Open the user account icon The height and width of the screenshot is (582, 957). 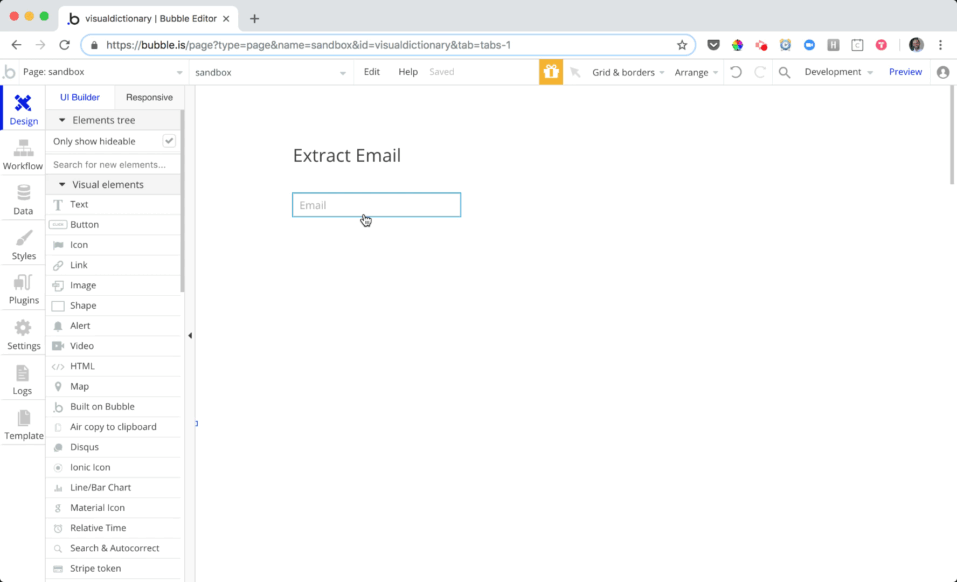[x=943, y=72]
